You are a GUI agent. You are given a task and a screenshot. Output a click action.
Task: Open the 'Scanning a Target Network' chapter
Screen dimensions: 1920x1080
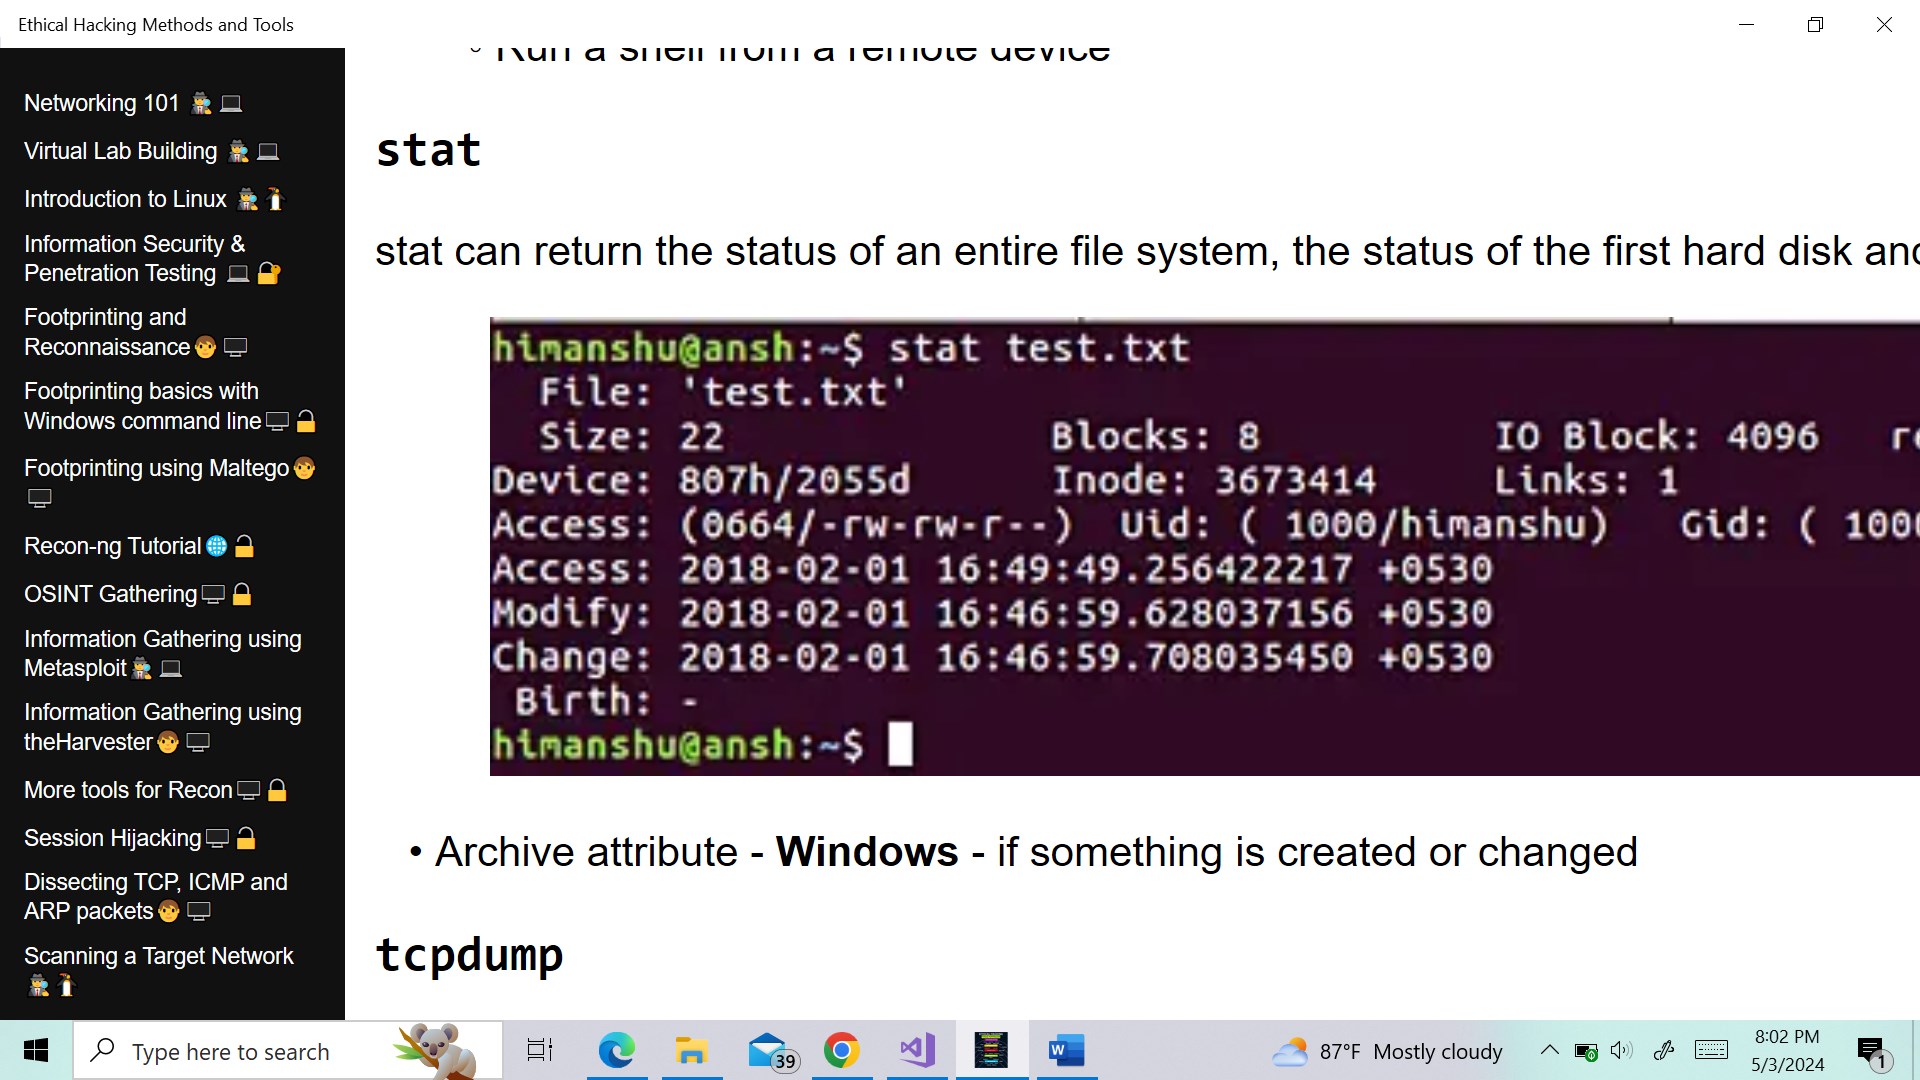pyautogui.click(x=158, y=956)
